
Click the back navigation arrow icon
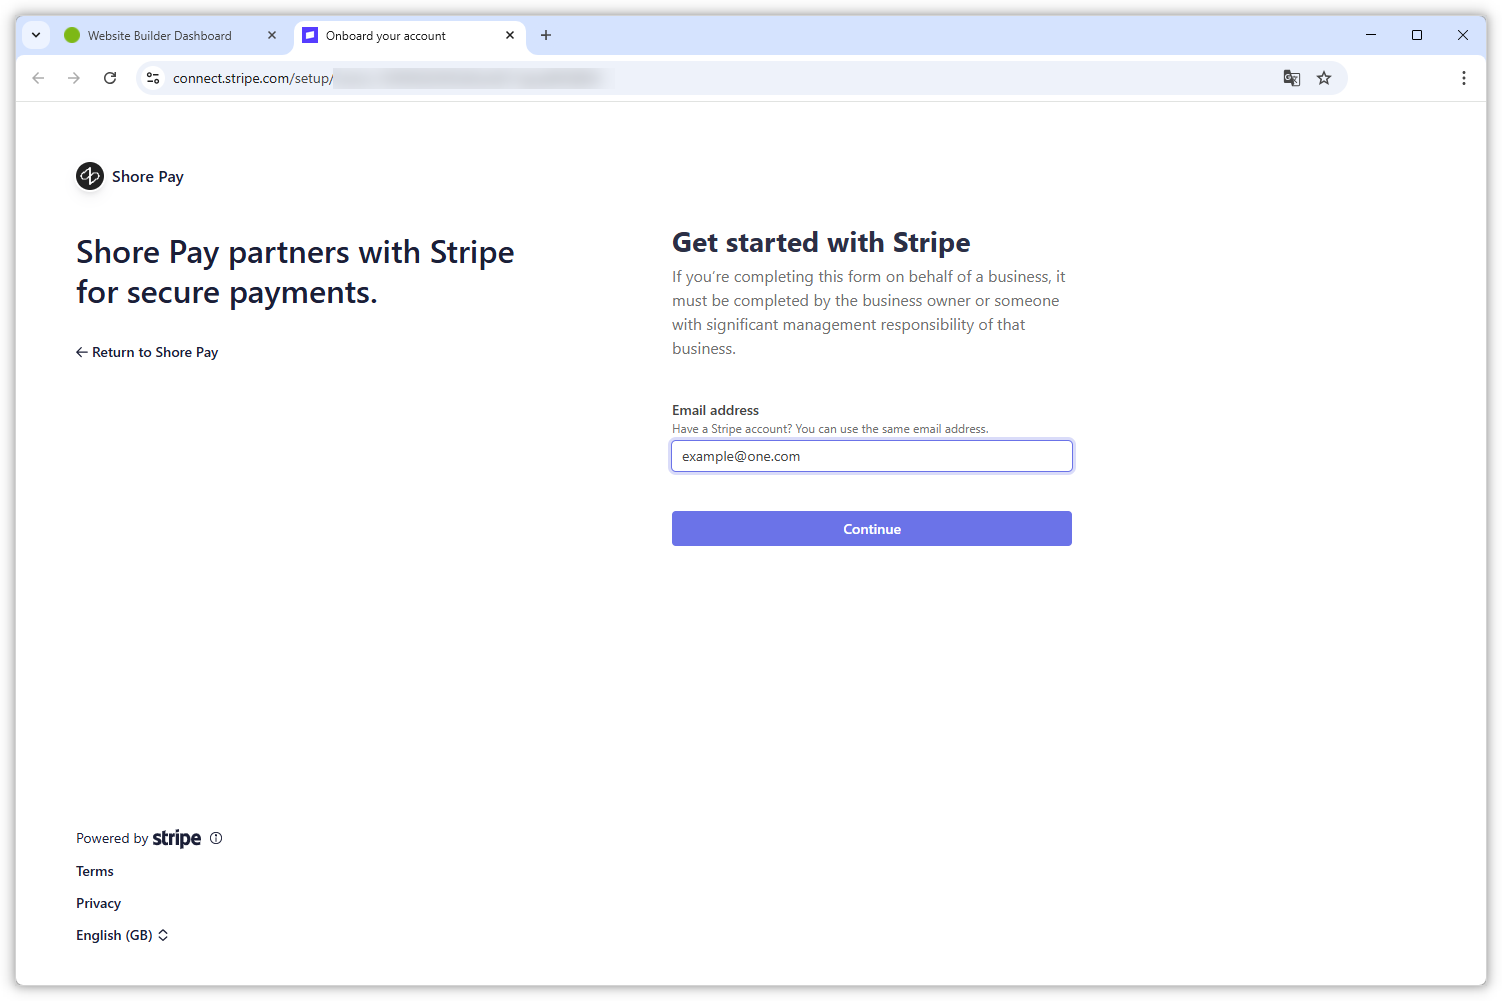coord(38,77)
